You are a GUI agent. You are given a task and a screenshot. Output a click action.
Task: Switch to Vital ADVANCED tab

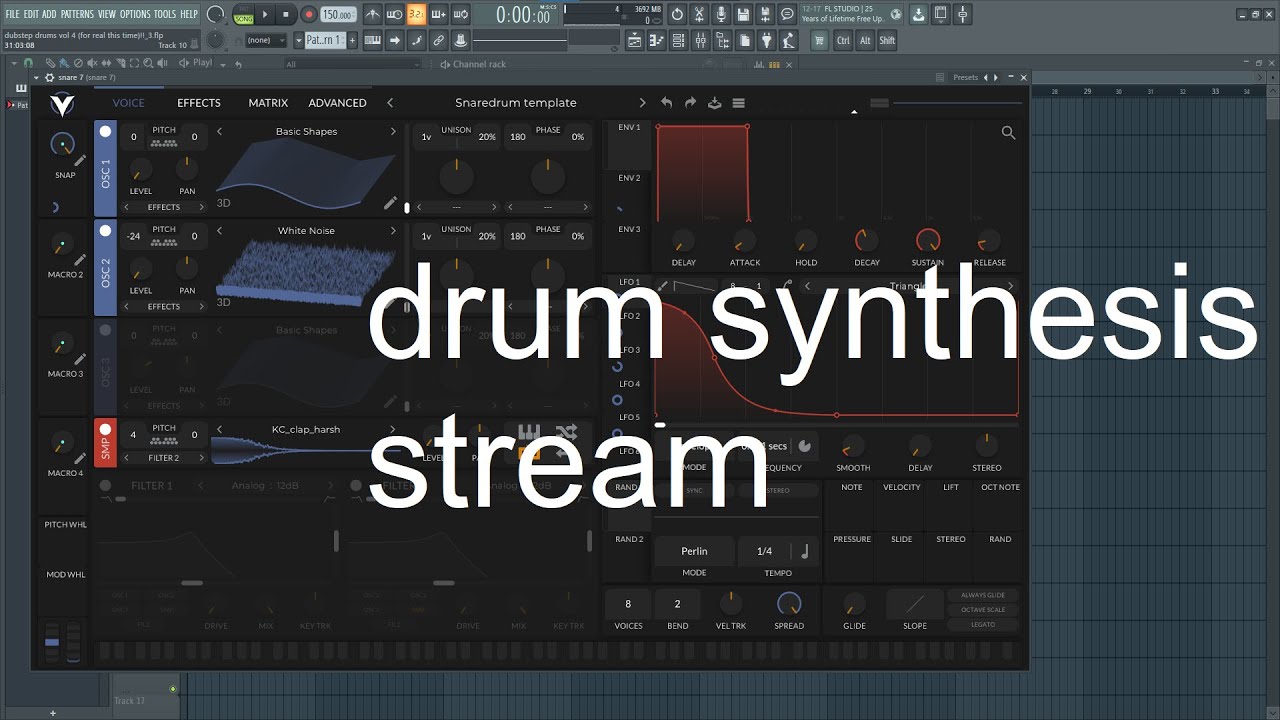tap(337, 103)
